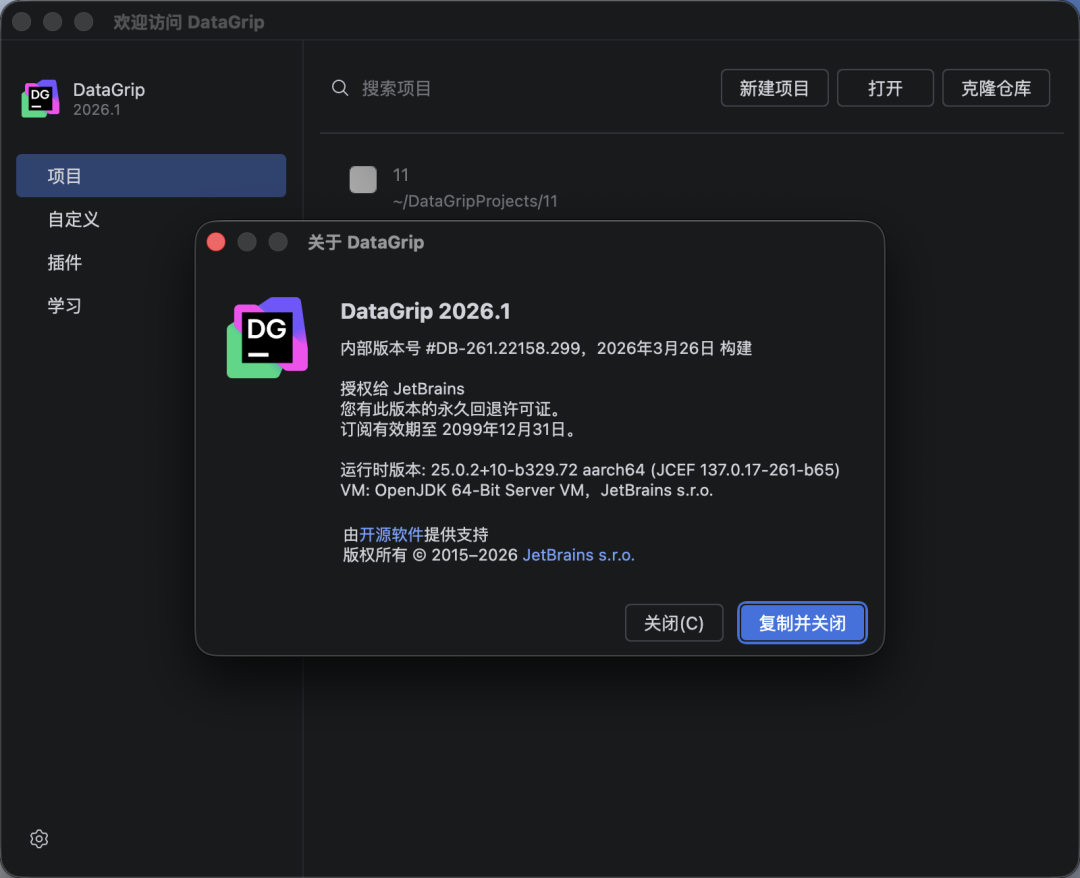Click the gray icon of project 11
The width and height of the screenshot is (1080, 878).
363,180
